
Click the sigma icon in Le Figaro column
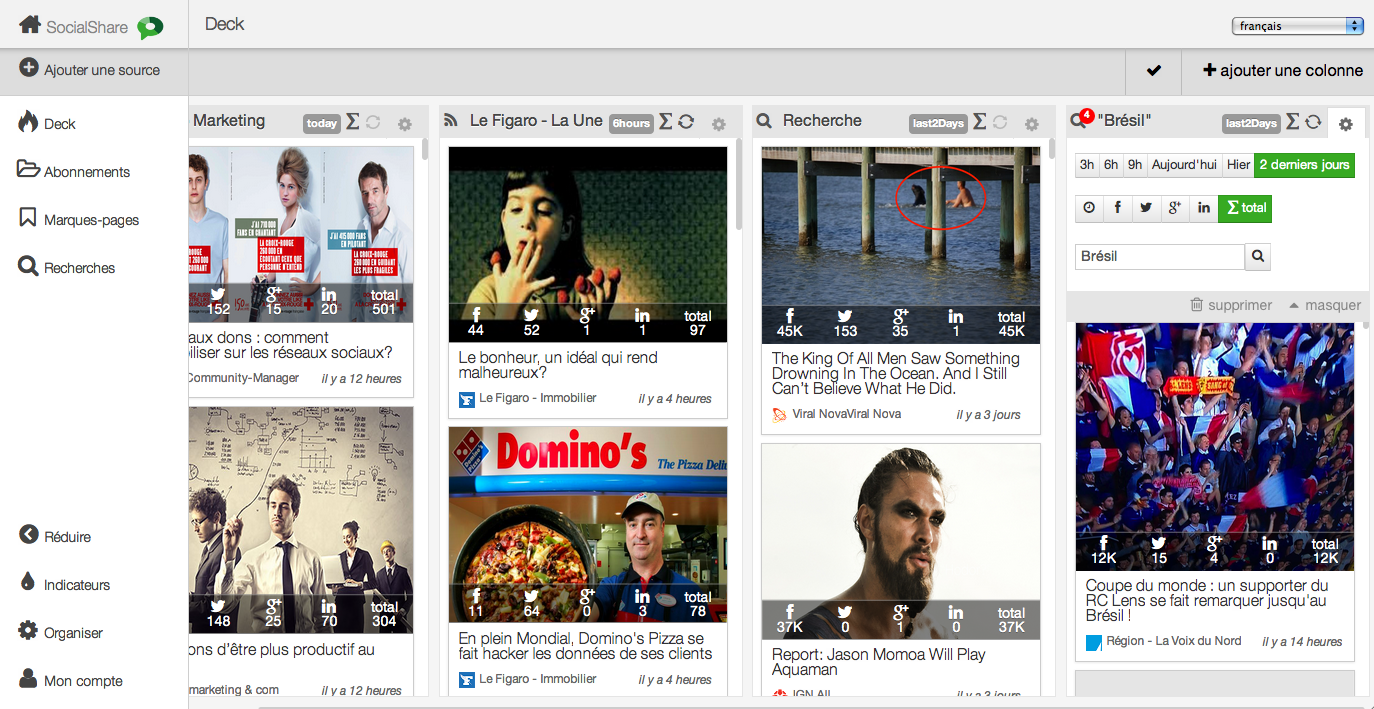665,122
